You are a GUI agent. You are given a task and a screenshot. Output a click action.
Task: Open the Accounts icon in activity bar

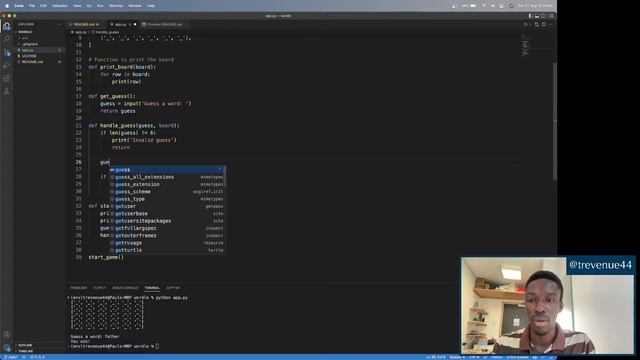(7, 335)
